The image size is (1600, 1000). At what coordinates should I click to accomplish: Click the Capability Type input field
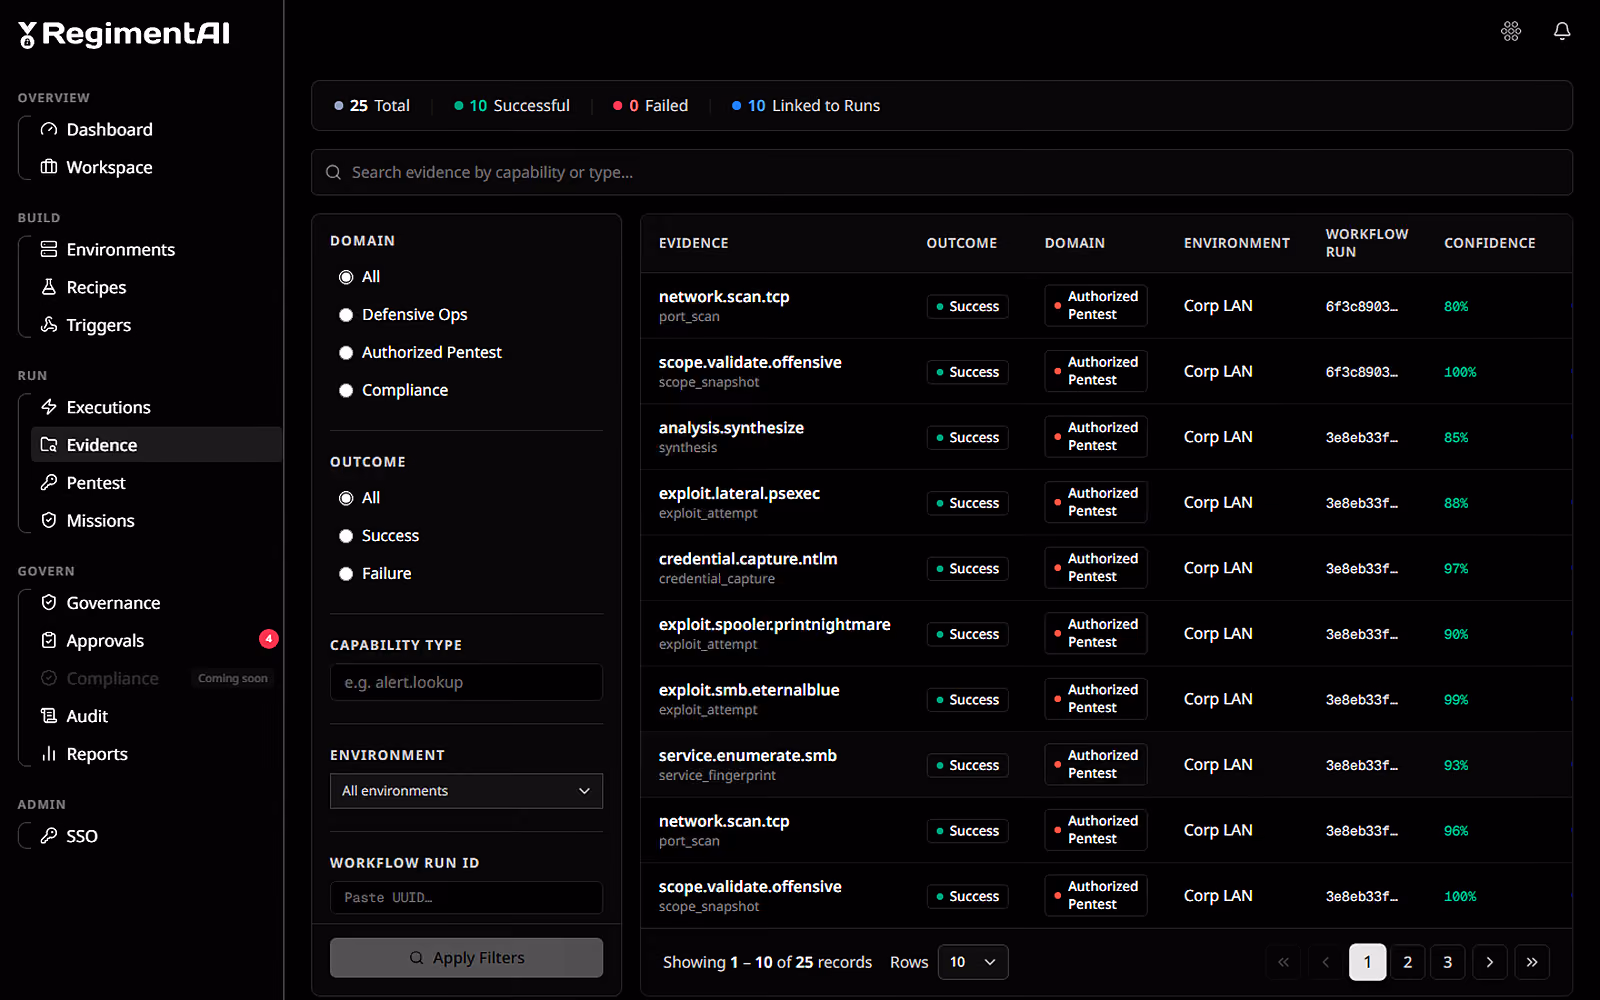coord(466,682)
